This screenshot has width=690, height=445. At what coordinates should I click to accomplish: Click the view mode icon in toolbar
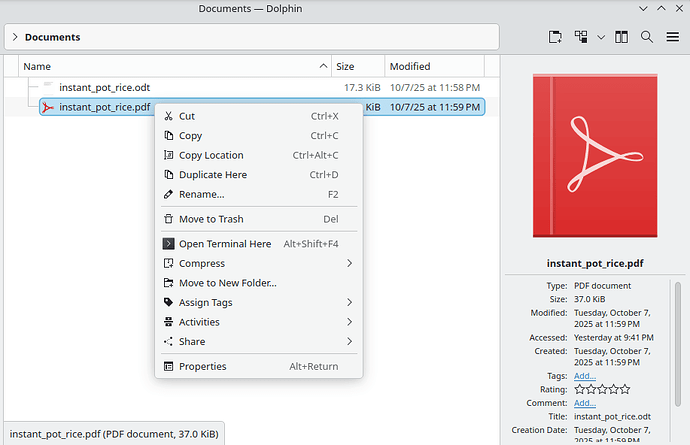point(580,37)
